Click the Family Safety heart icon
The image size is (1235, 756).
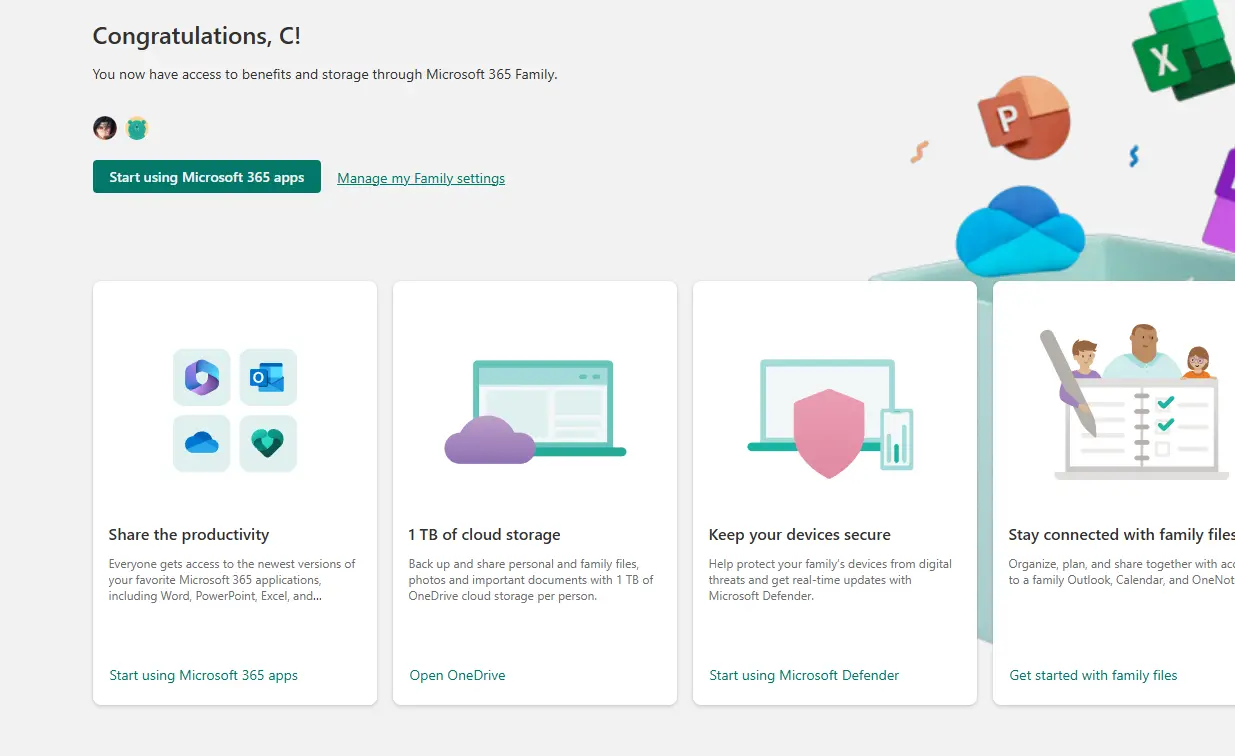pyautogui.click(x=268, y=443)
